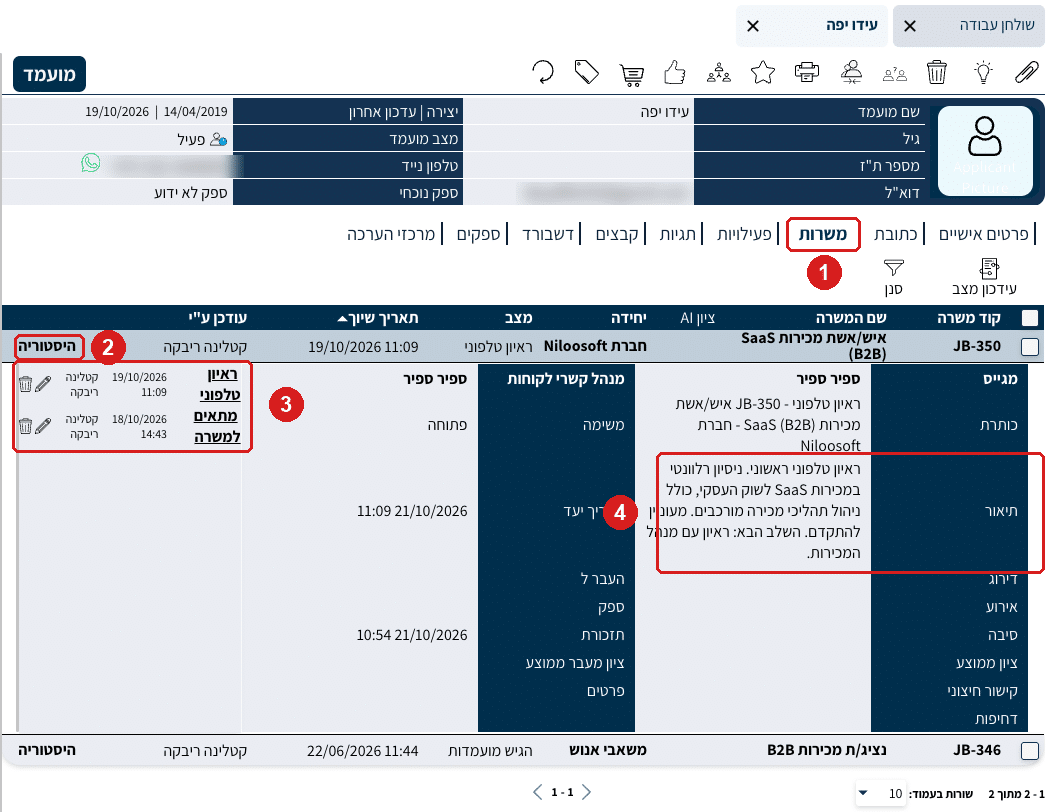Click the thumbs-up icon in the toolbar

pyautogui.click(x=674, y=72)
